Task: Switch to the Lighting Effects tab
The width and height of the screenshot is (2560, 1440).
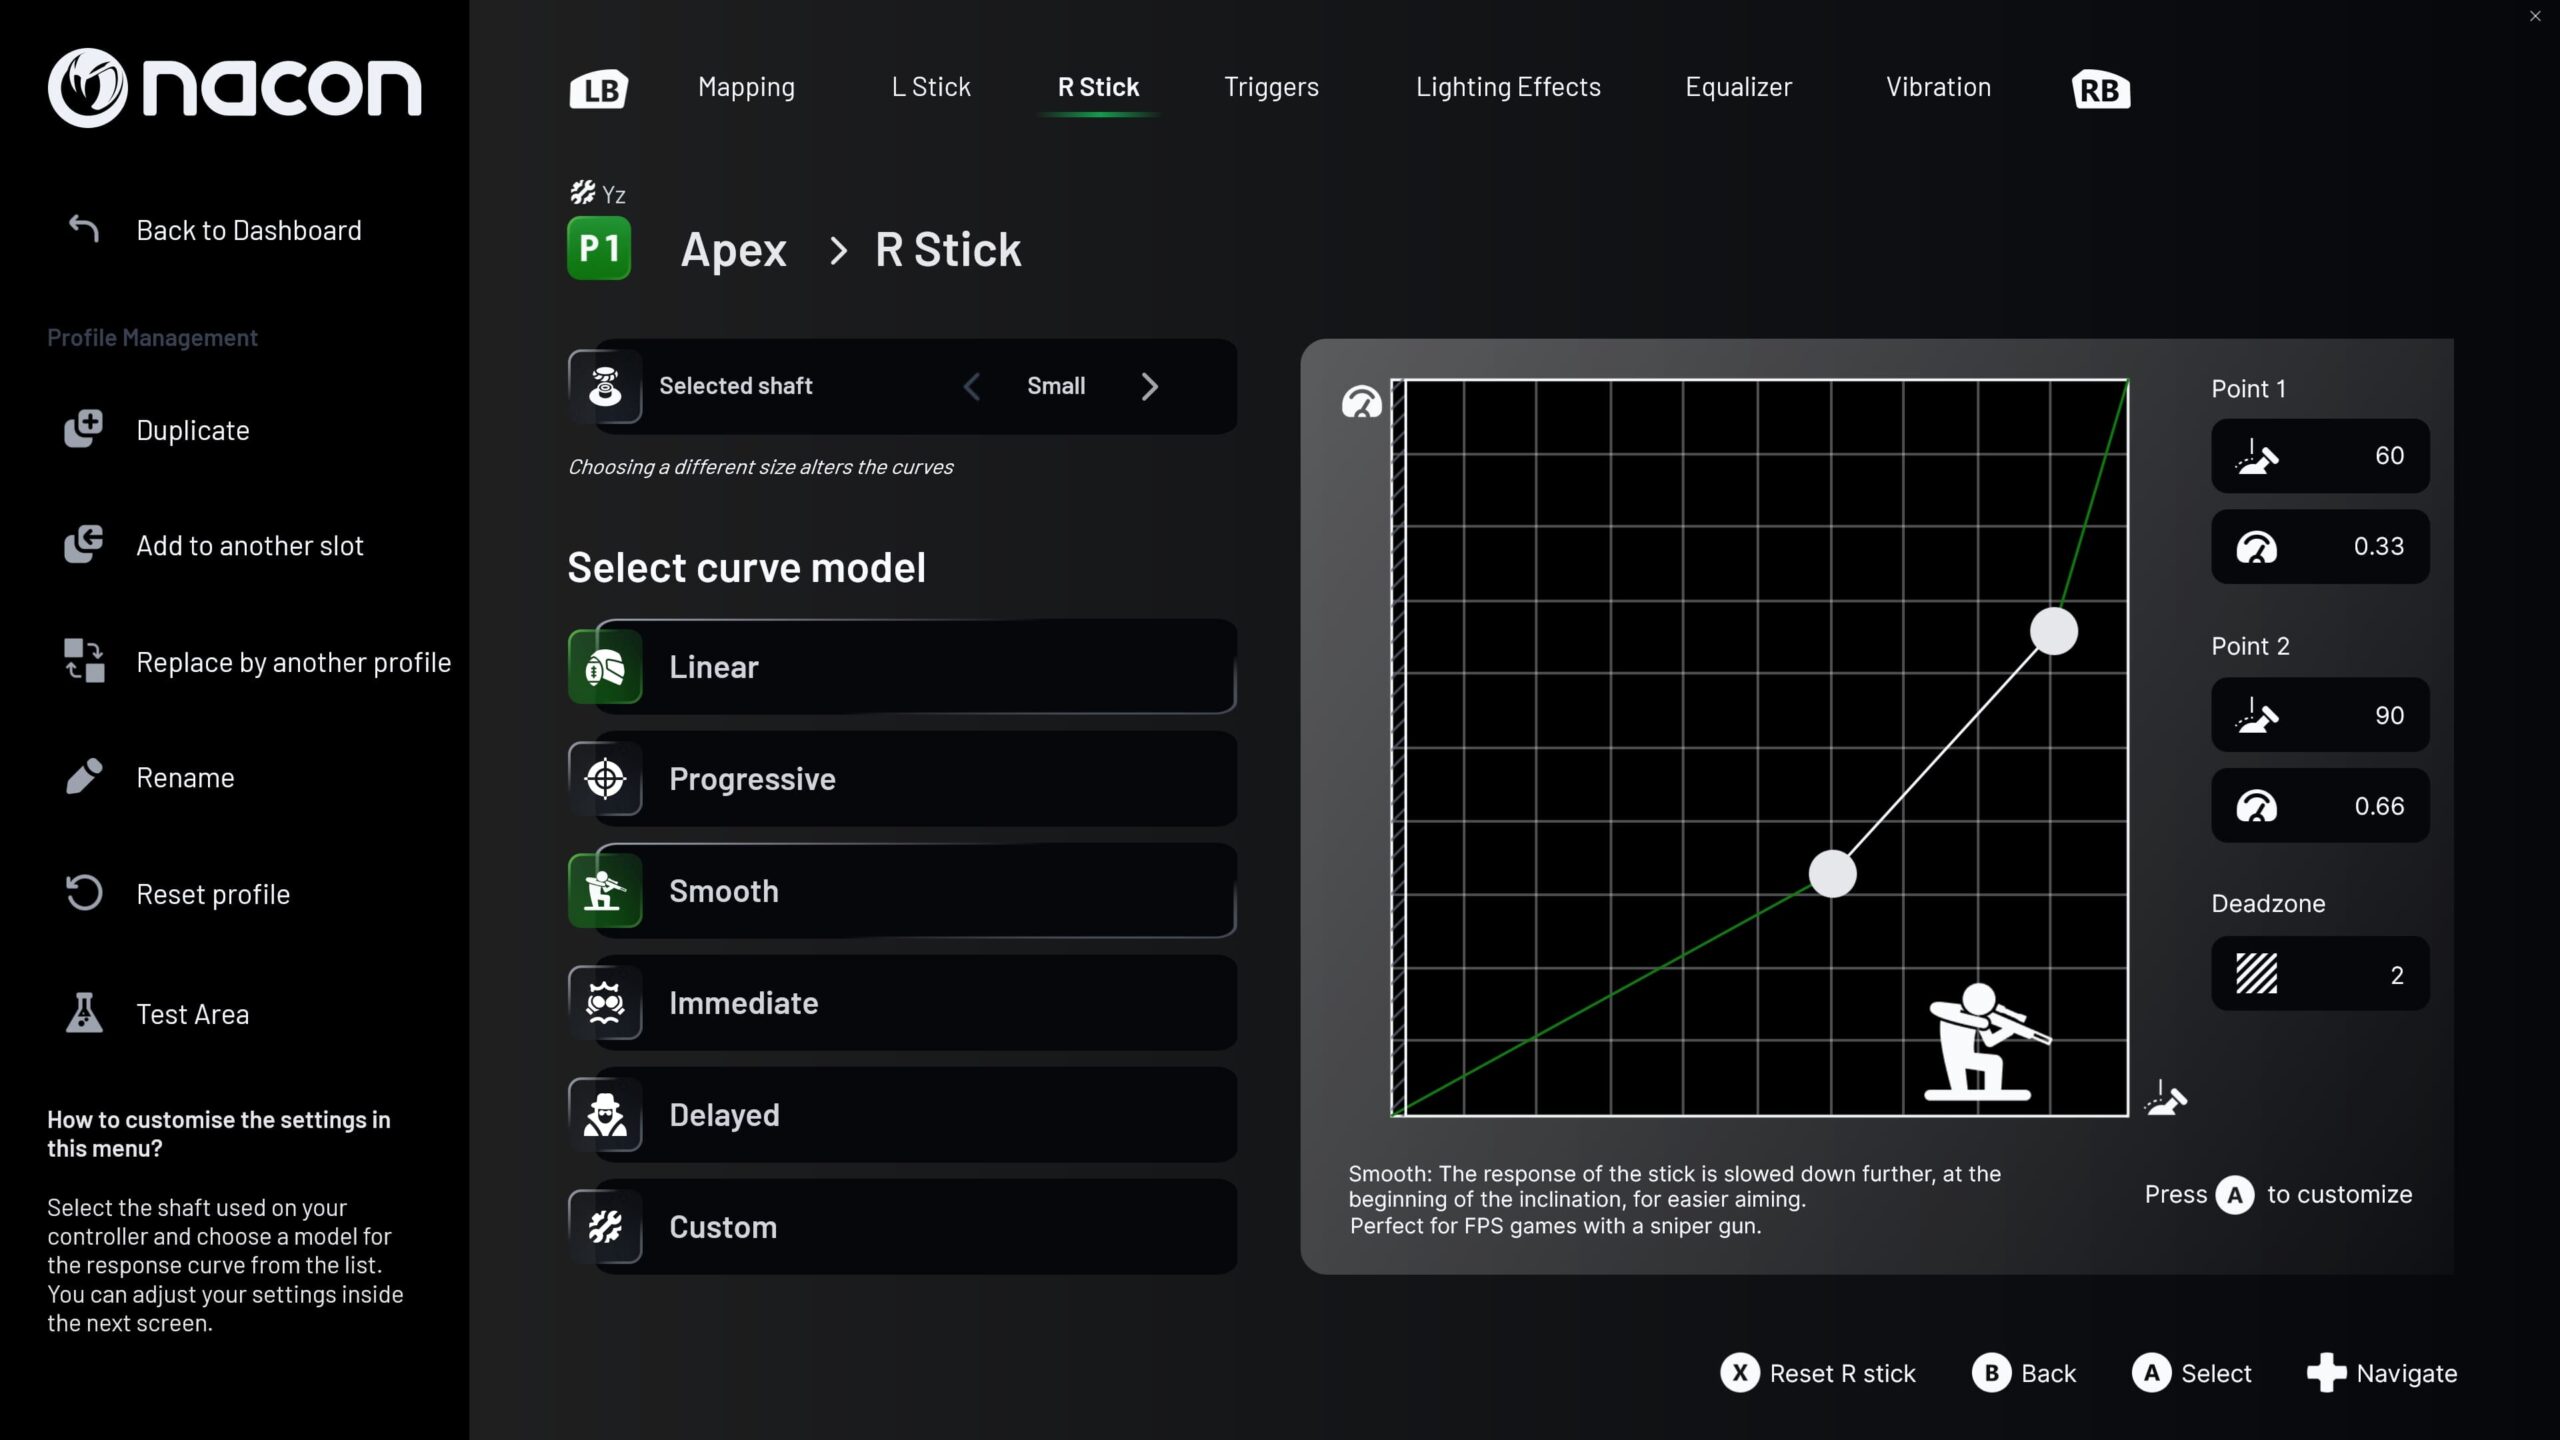Action: 1508,87
